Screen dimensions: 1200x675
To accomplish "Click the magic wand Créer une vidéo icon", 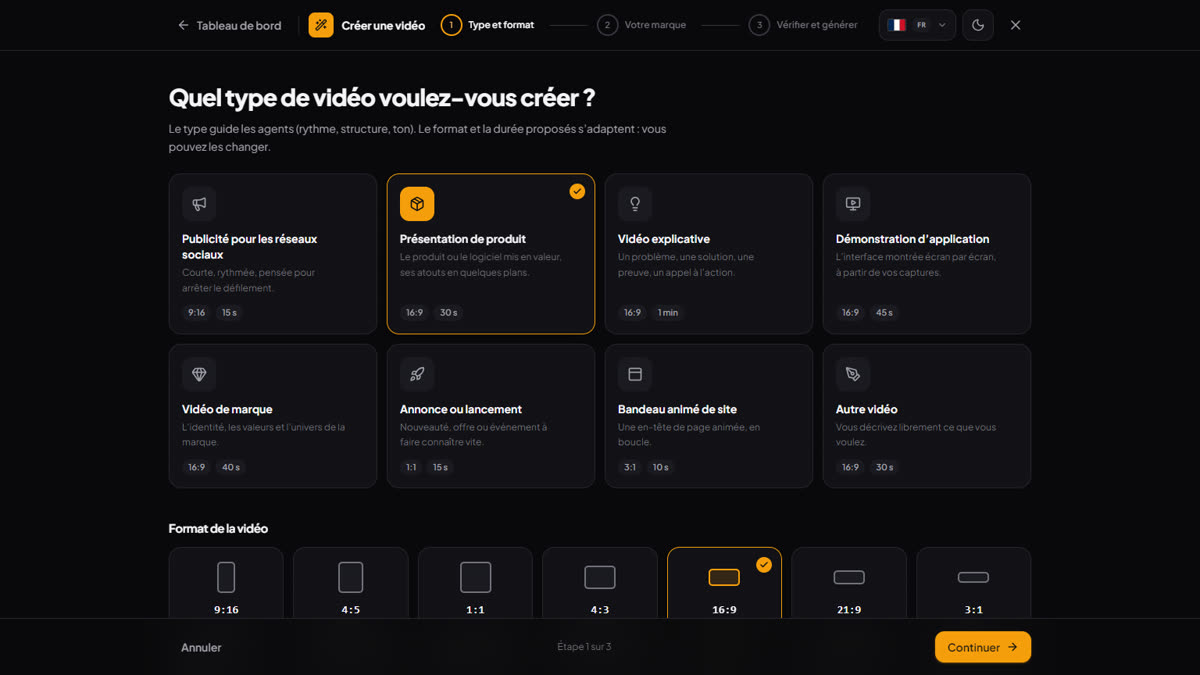I will coord(321,25).
